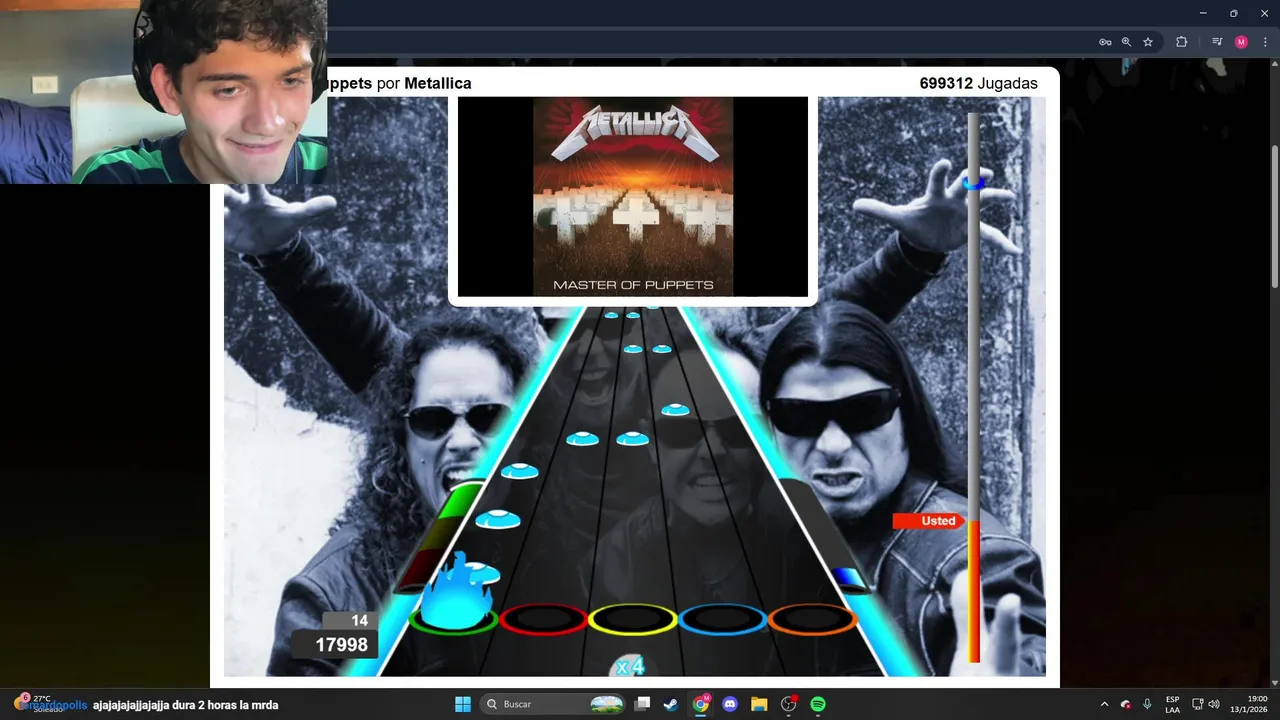Click the note streak counter 14
The width and height of the screenshot is (1280, 720).
click(x=359, y=621)
